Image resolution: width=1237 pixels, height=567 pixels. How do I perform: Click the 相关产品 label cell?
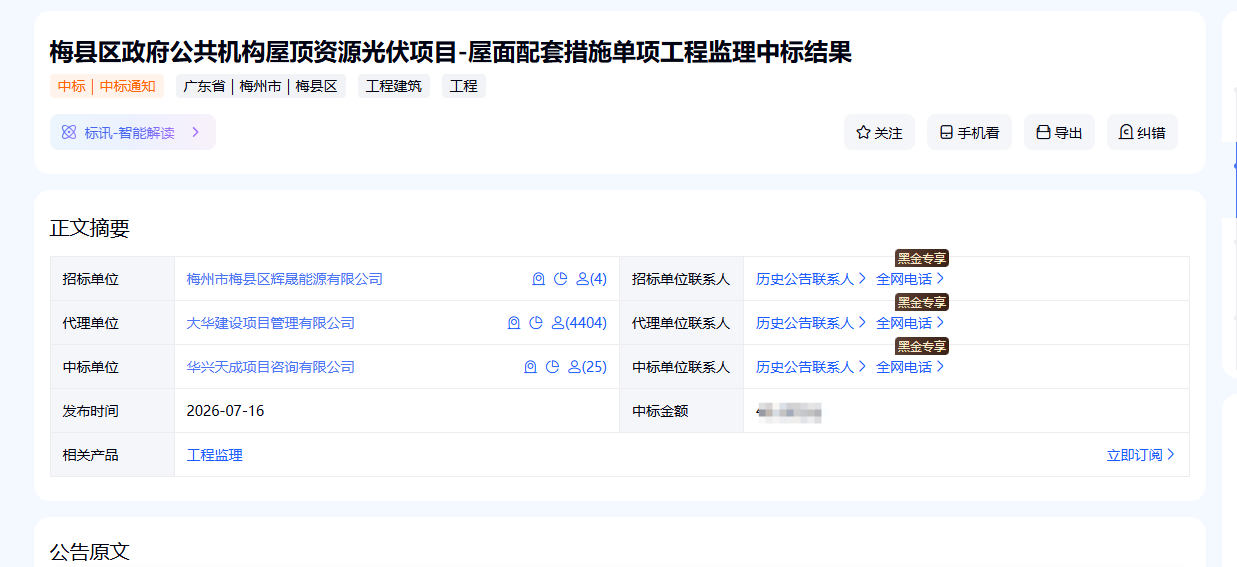(x=113, y=455)
